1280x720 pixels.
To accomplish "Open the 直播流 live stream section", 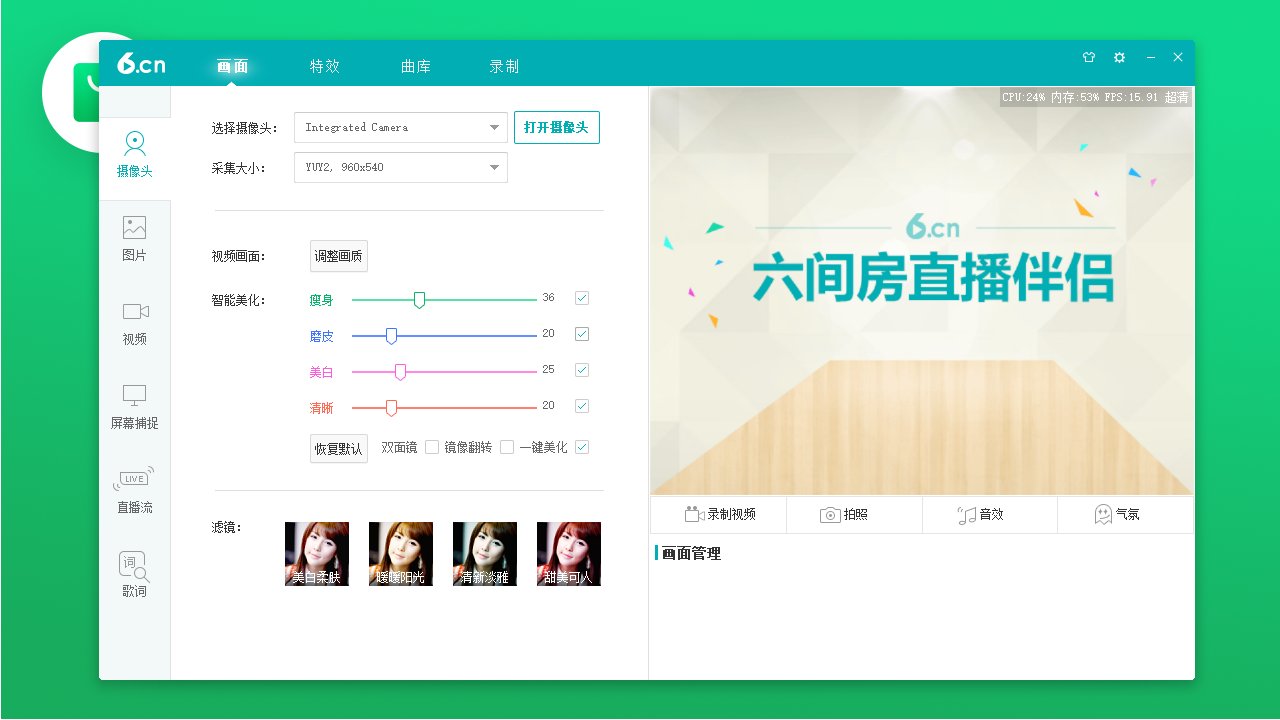I will (x=135, y=492).
